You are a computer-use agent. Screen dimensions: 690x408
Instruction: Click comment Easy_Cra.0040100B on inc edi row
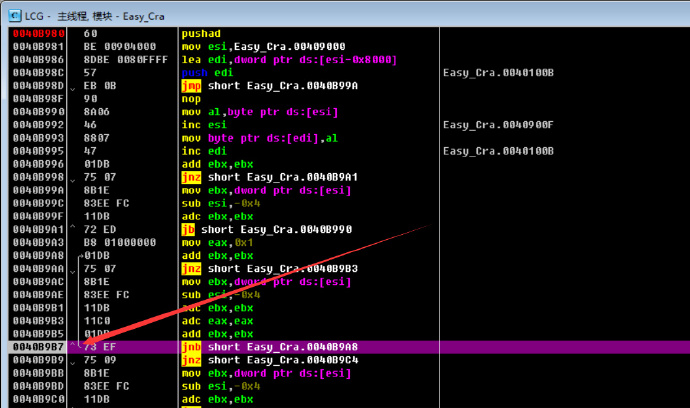click(498, 151)
